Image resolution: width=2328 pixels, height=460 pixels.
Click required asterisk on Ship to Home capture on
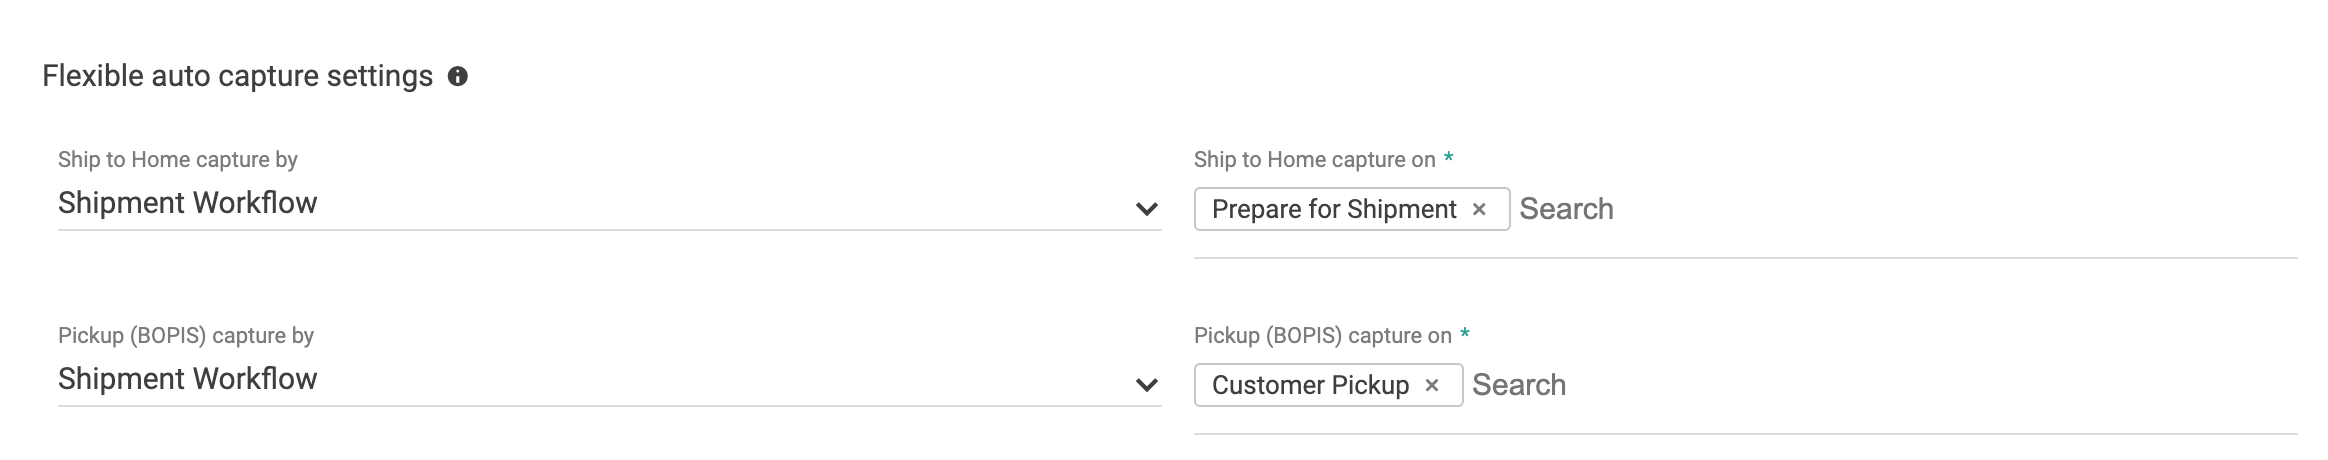1449,158
